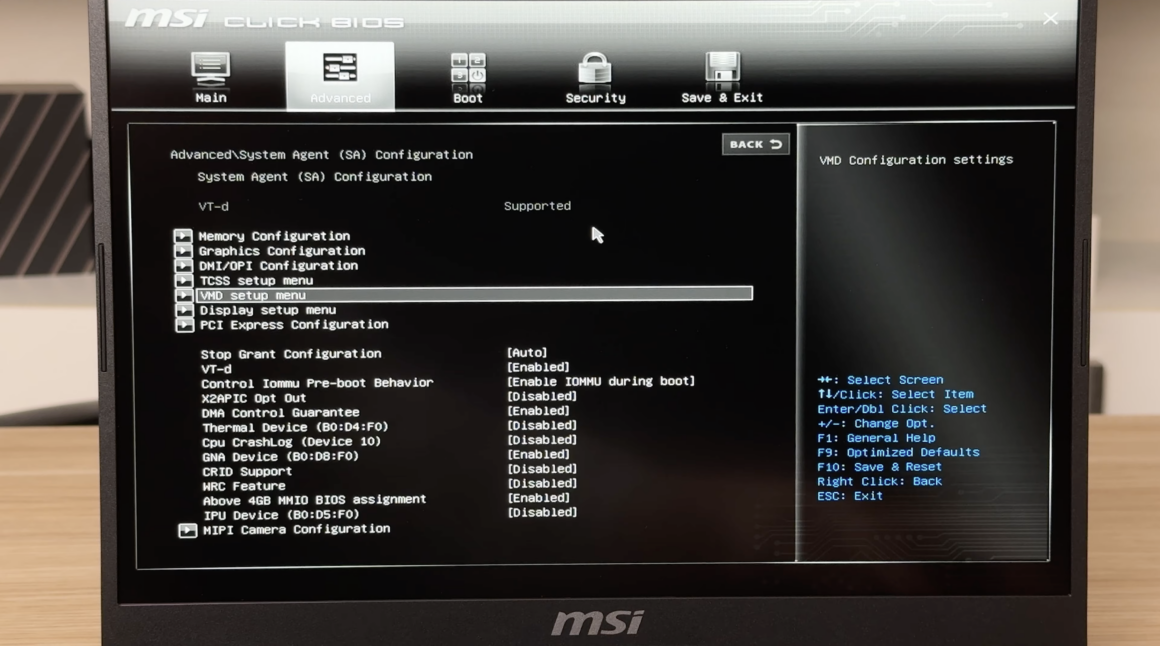Select GNA Device (B0:D8:F0) label
1160x646 pixels.
pyautogui.click(x=280, y=457)
